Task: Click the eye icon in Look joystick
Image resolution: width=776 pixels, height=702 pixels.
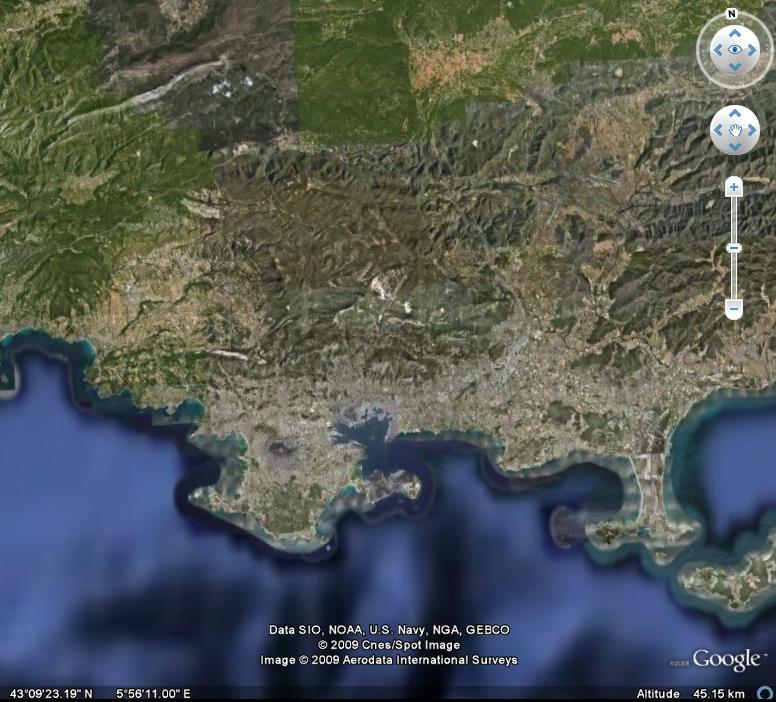Action: click(735, 49)
